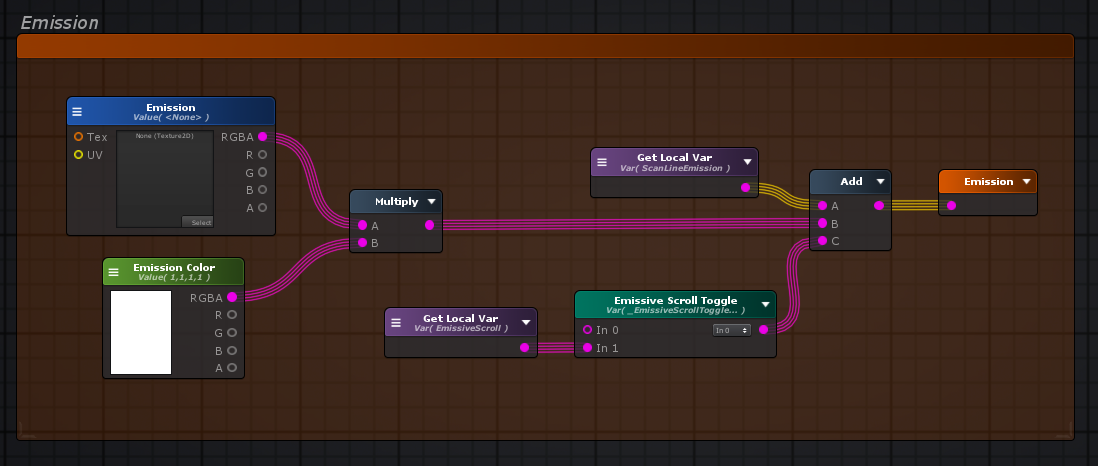Select the orange Emission output node title

pyautogui.click(x=989, y=181)
